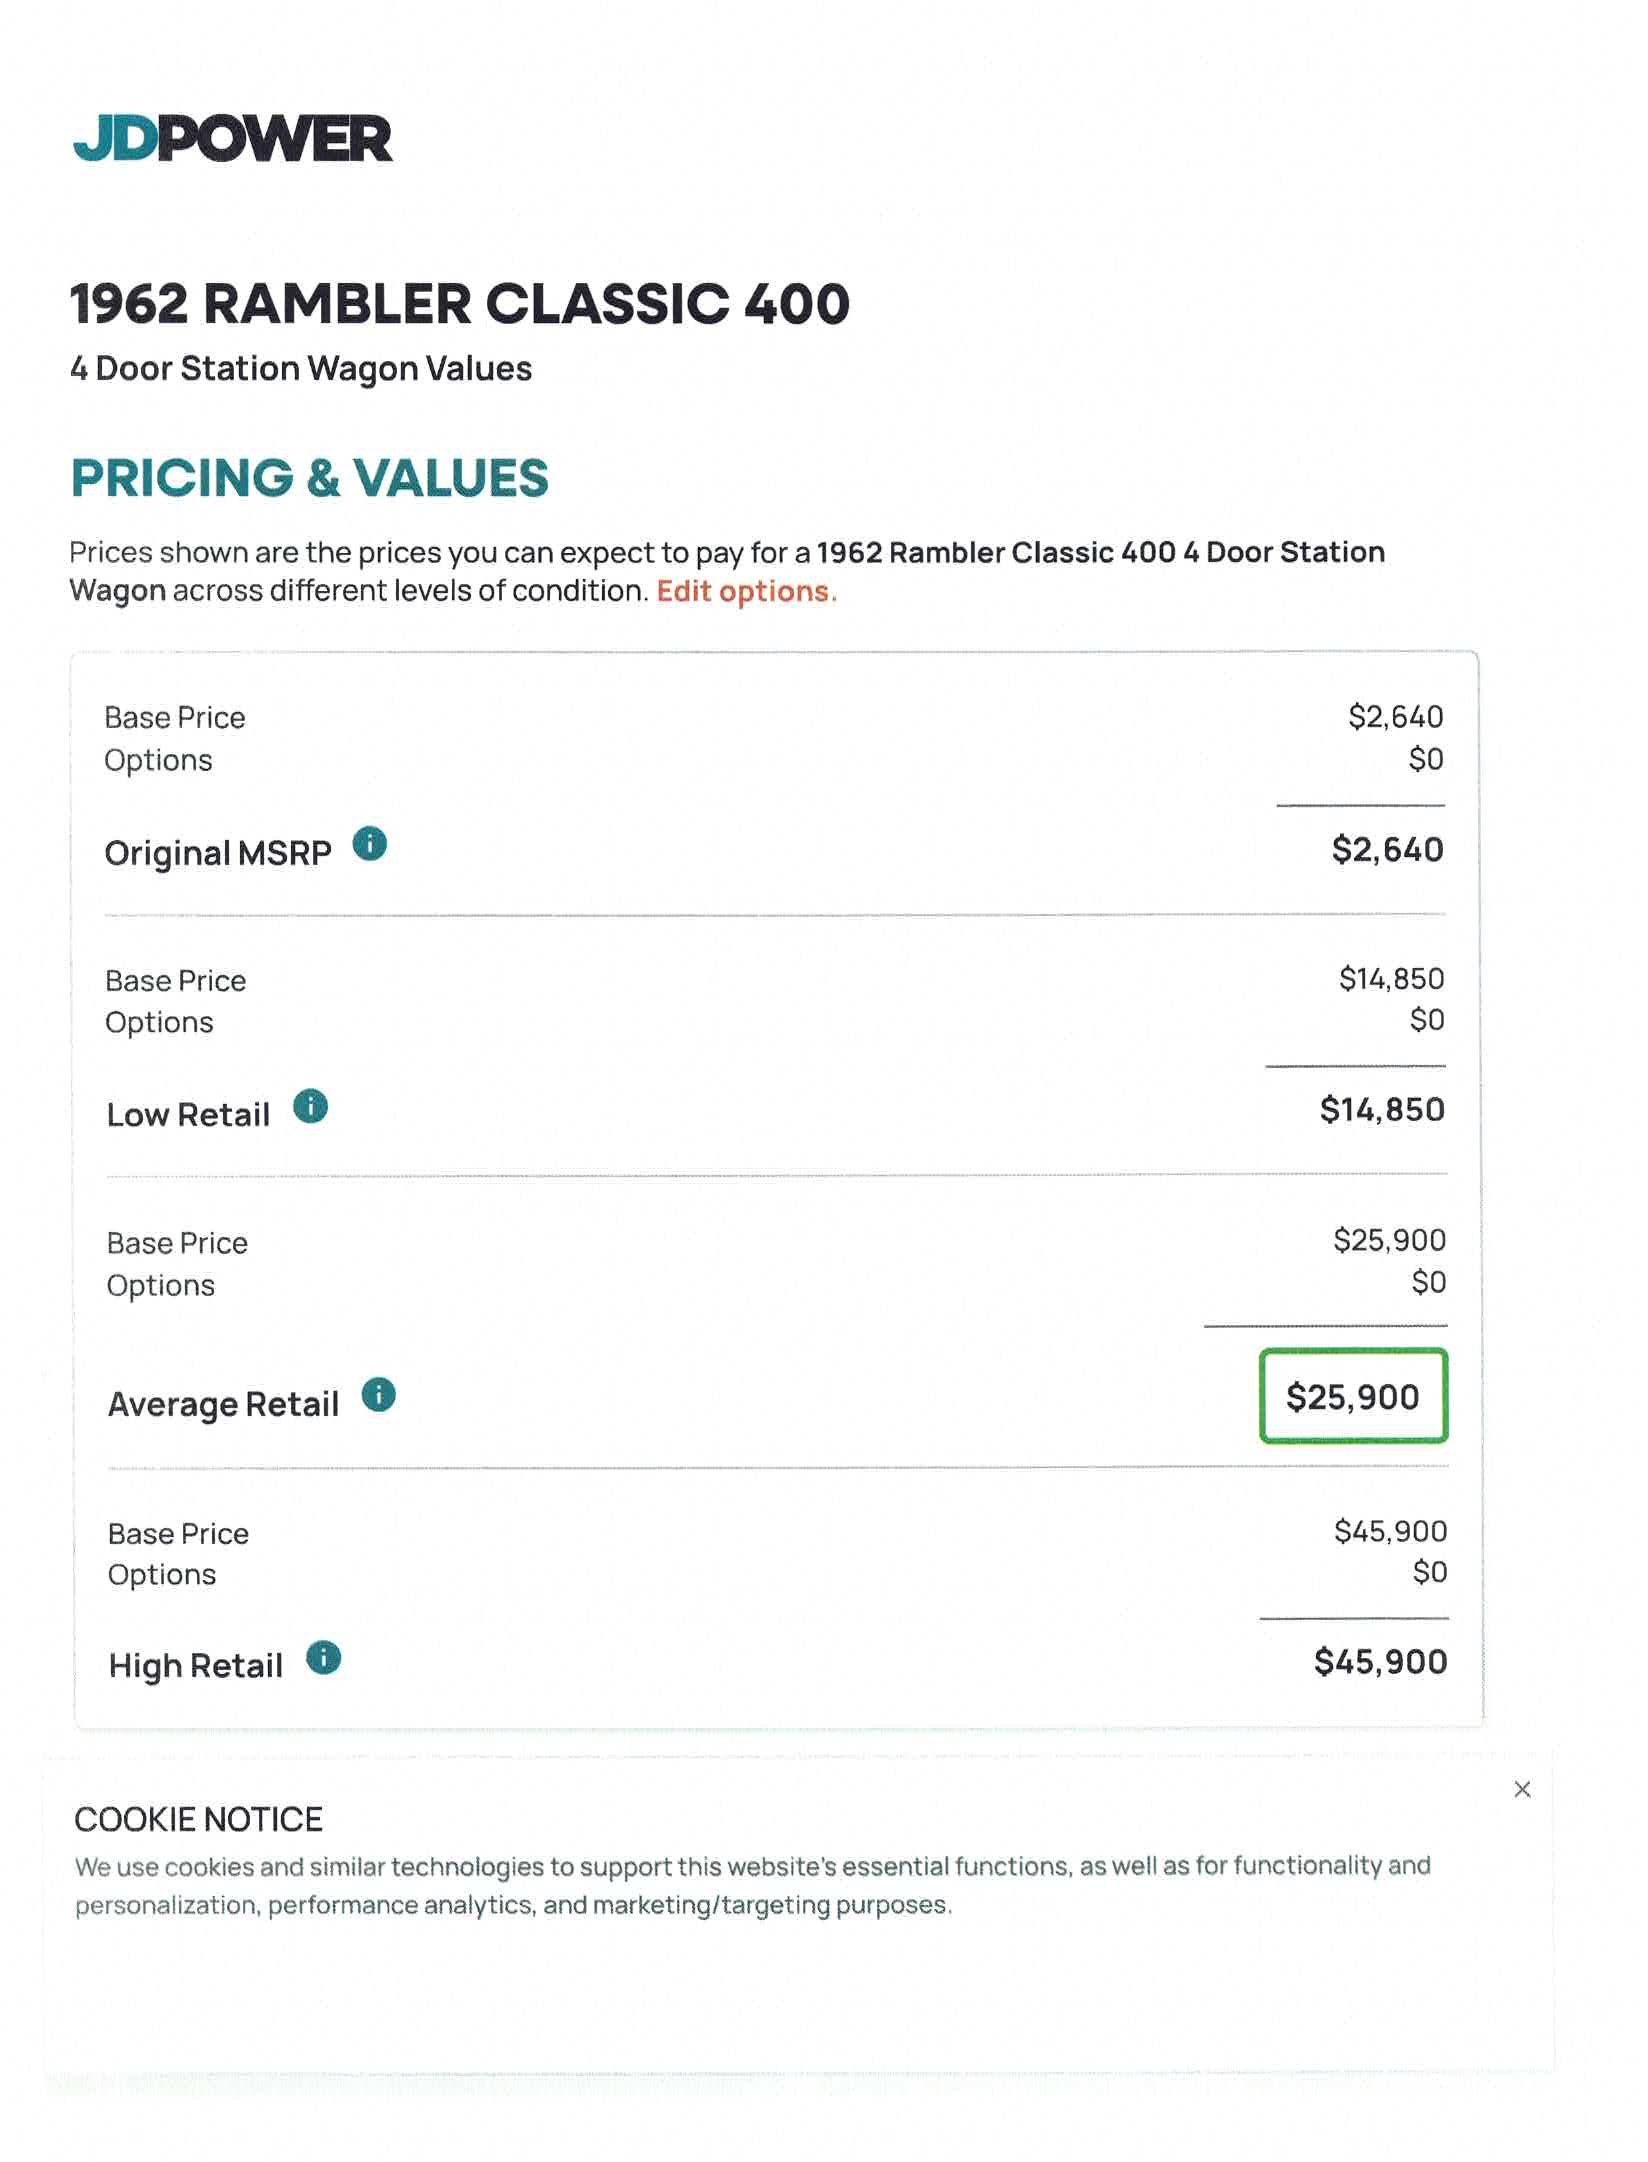Click the Cookie Notice heading
Screen dimensions: 1648x2162
198,1819
